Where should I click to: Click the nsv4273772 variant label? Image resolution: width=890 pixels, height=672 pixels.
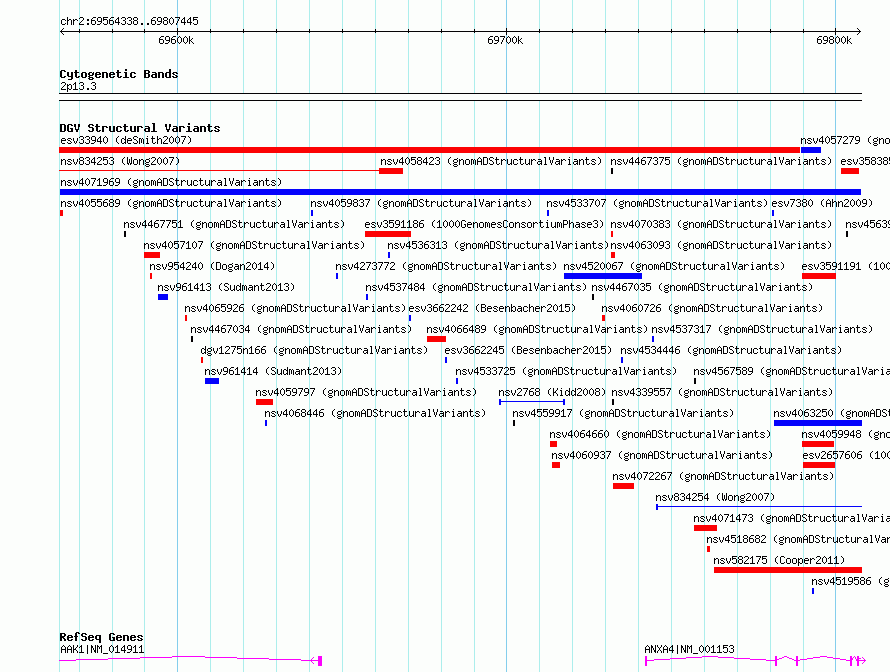pos(446,266)
